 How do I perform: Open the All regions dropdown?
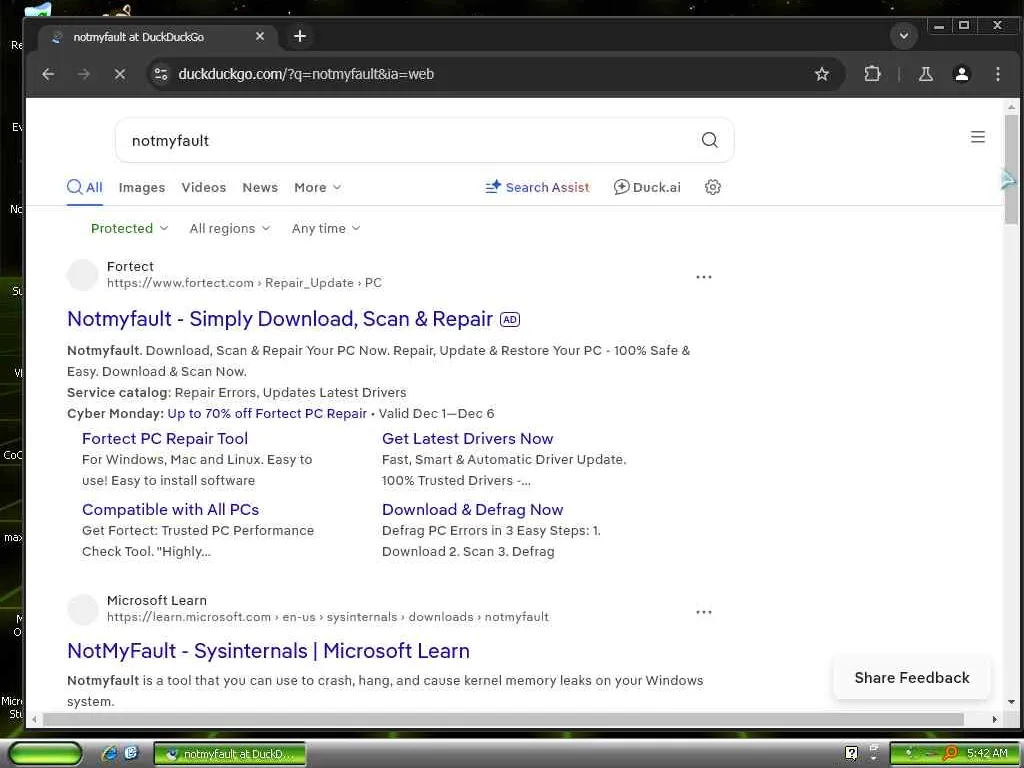click(x=229, y=229)
